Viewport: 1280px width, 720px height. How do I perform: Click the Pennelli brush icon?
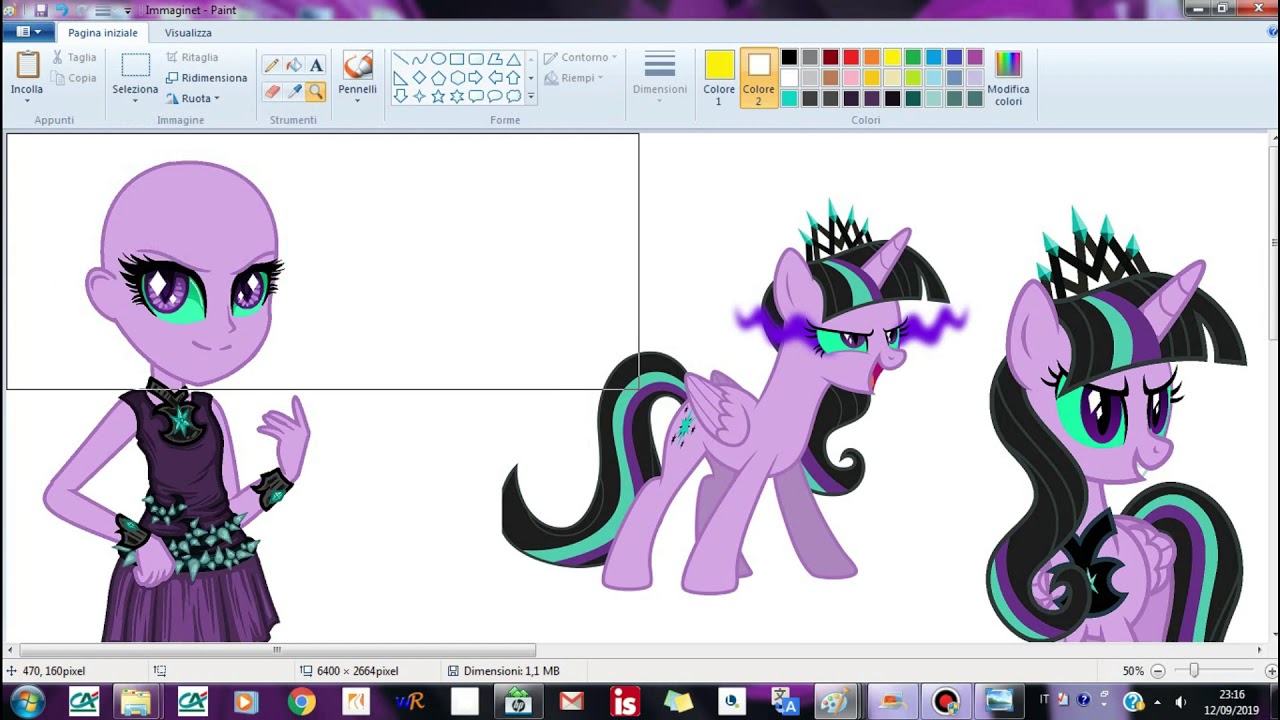[x=357, y=66]
